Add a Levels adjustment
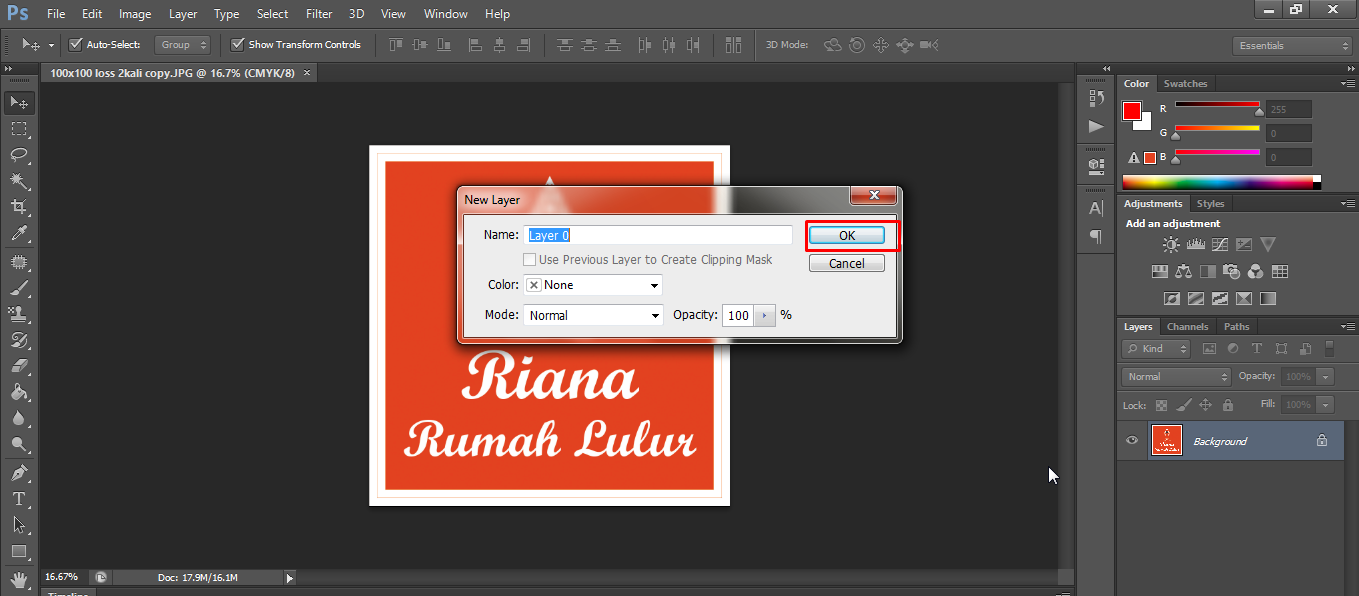Screen dimensions: 1359x596 tap(1196, 243)
